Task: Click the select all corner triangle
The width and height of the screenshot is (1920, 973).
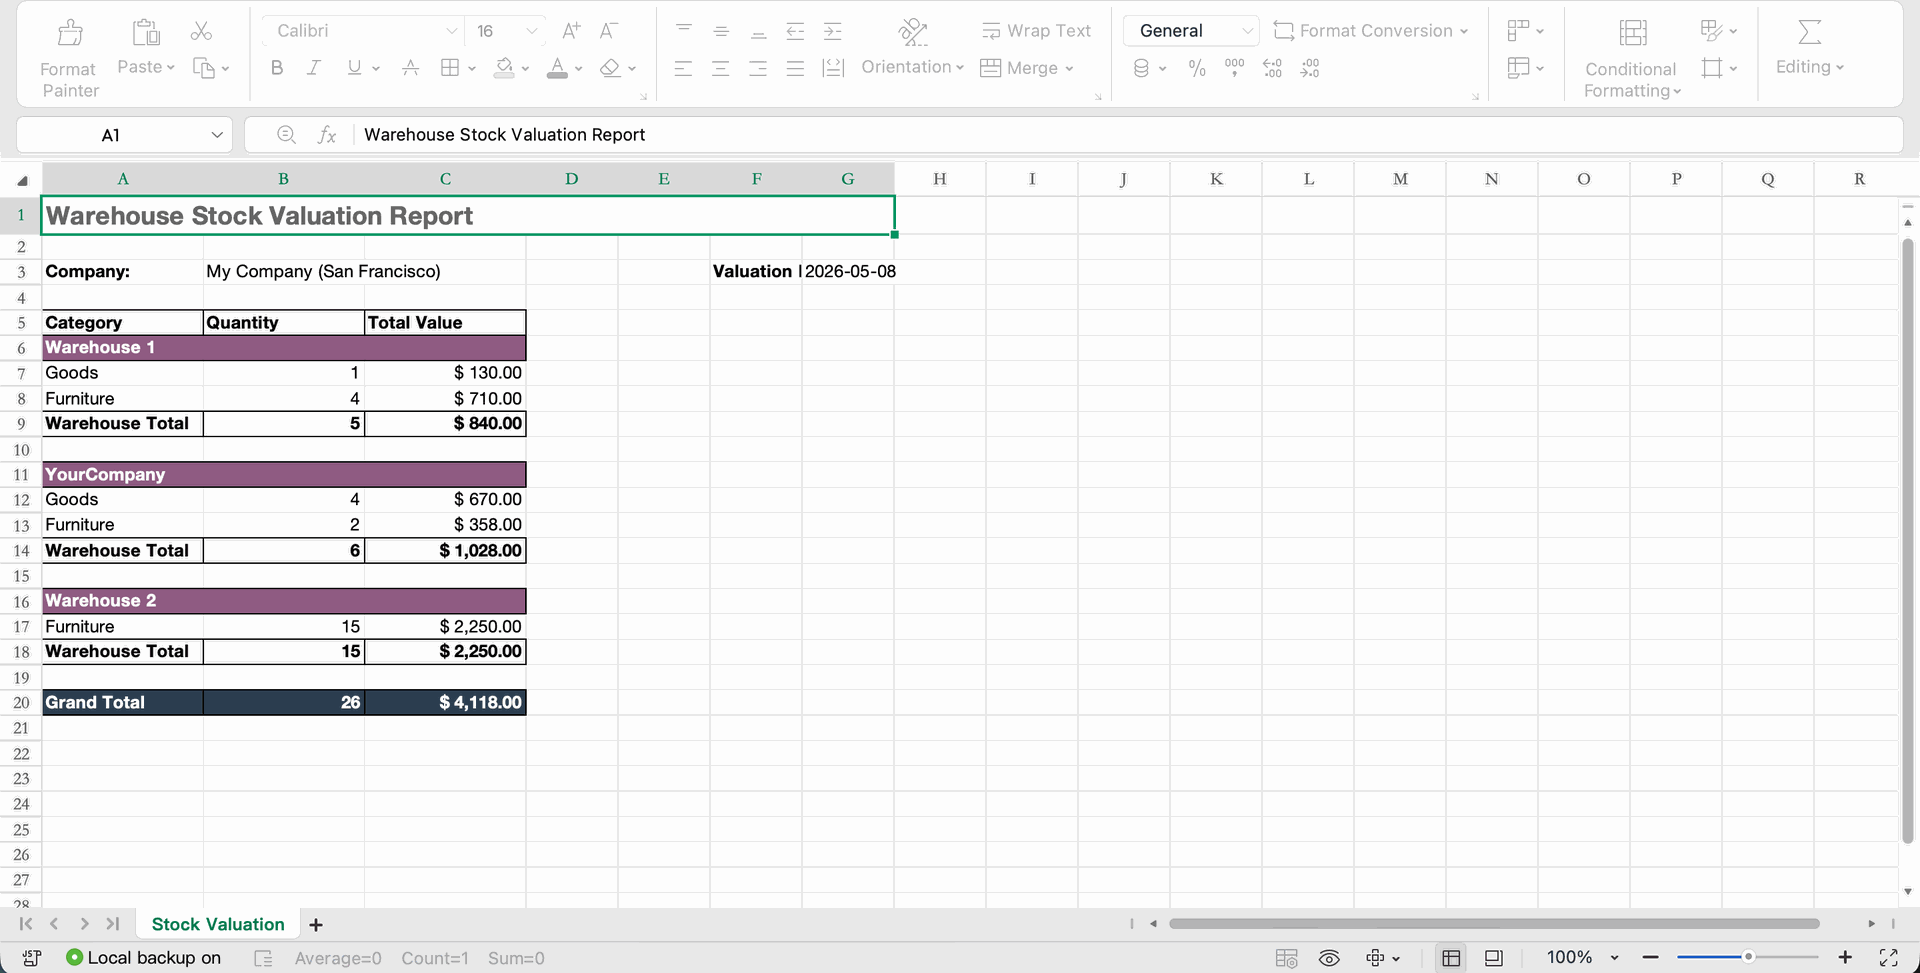Action: click(22, 180)
